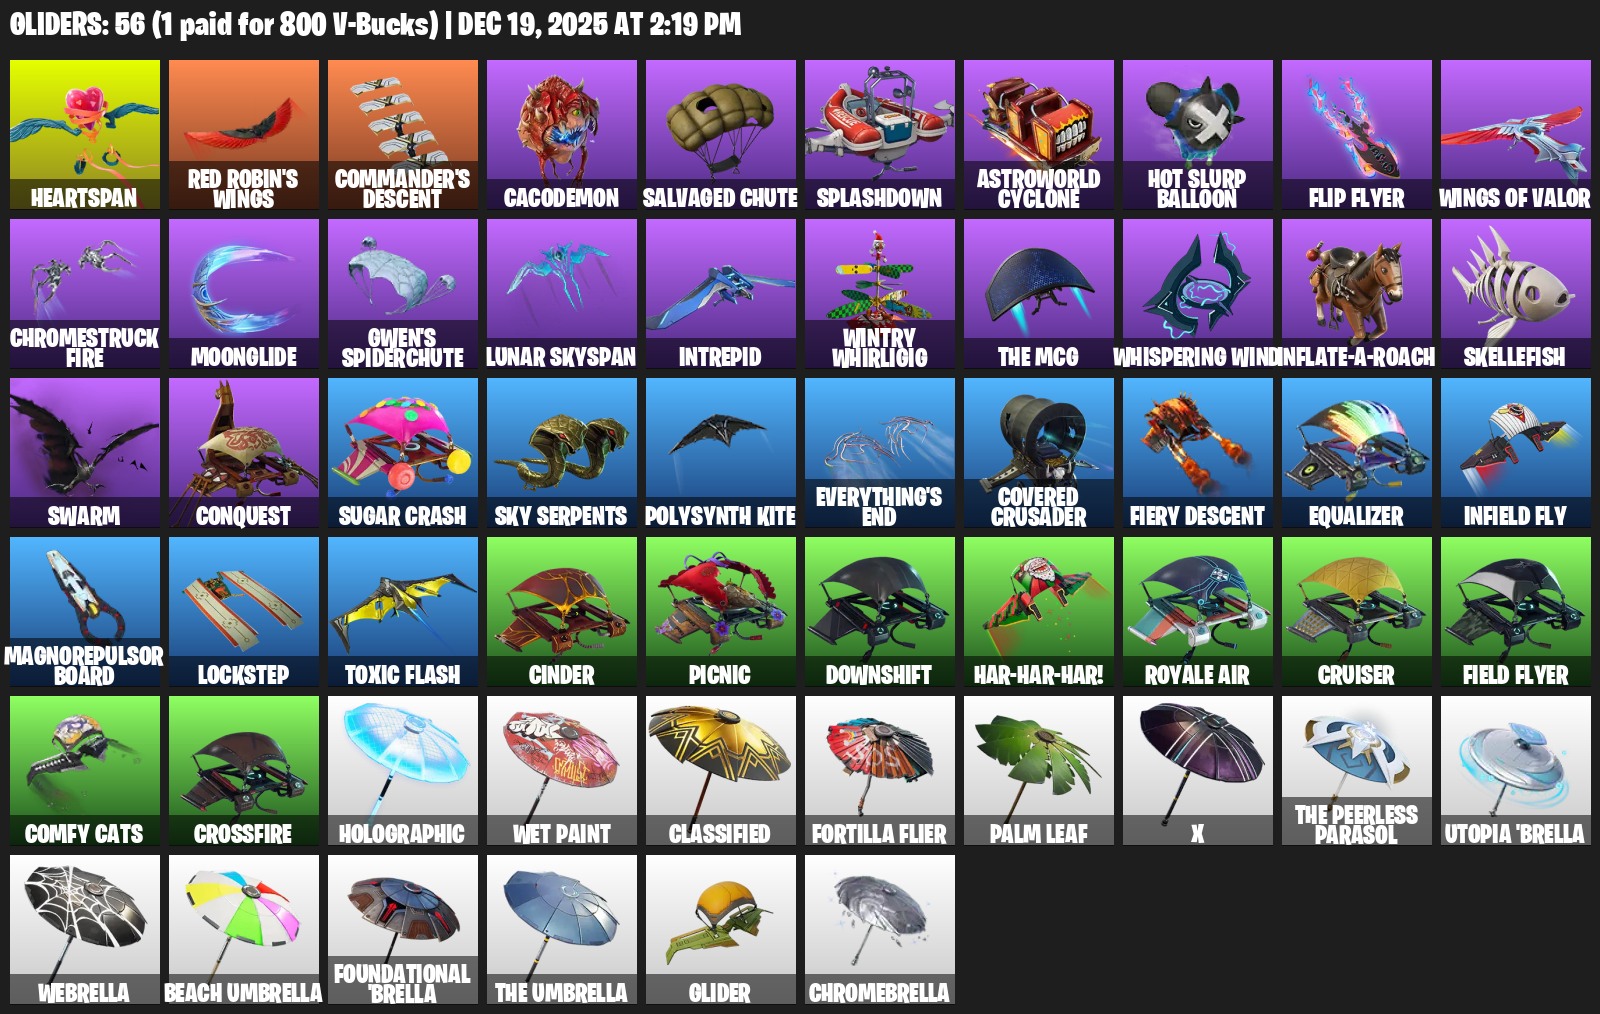Choose the Comfy Cats glider
1600x1014 pixels.
pyautogui.click(x=85, y=771)
